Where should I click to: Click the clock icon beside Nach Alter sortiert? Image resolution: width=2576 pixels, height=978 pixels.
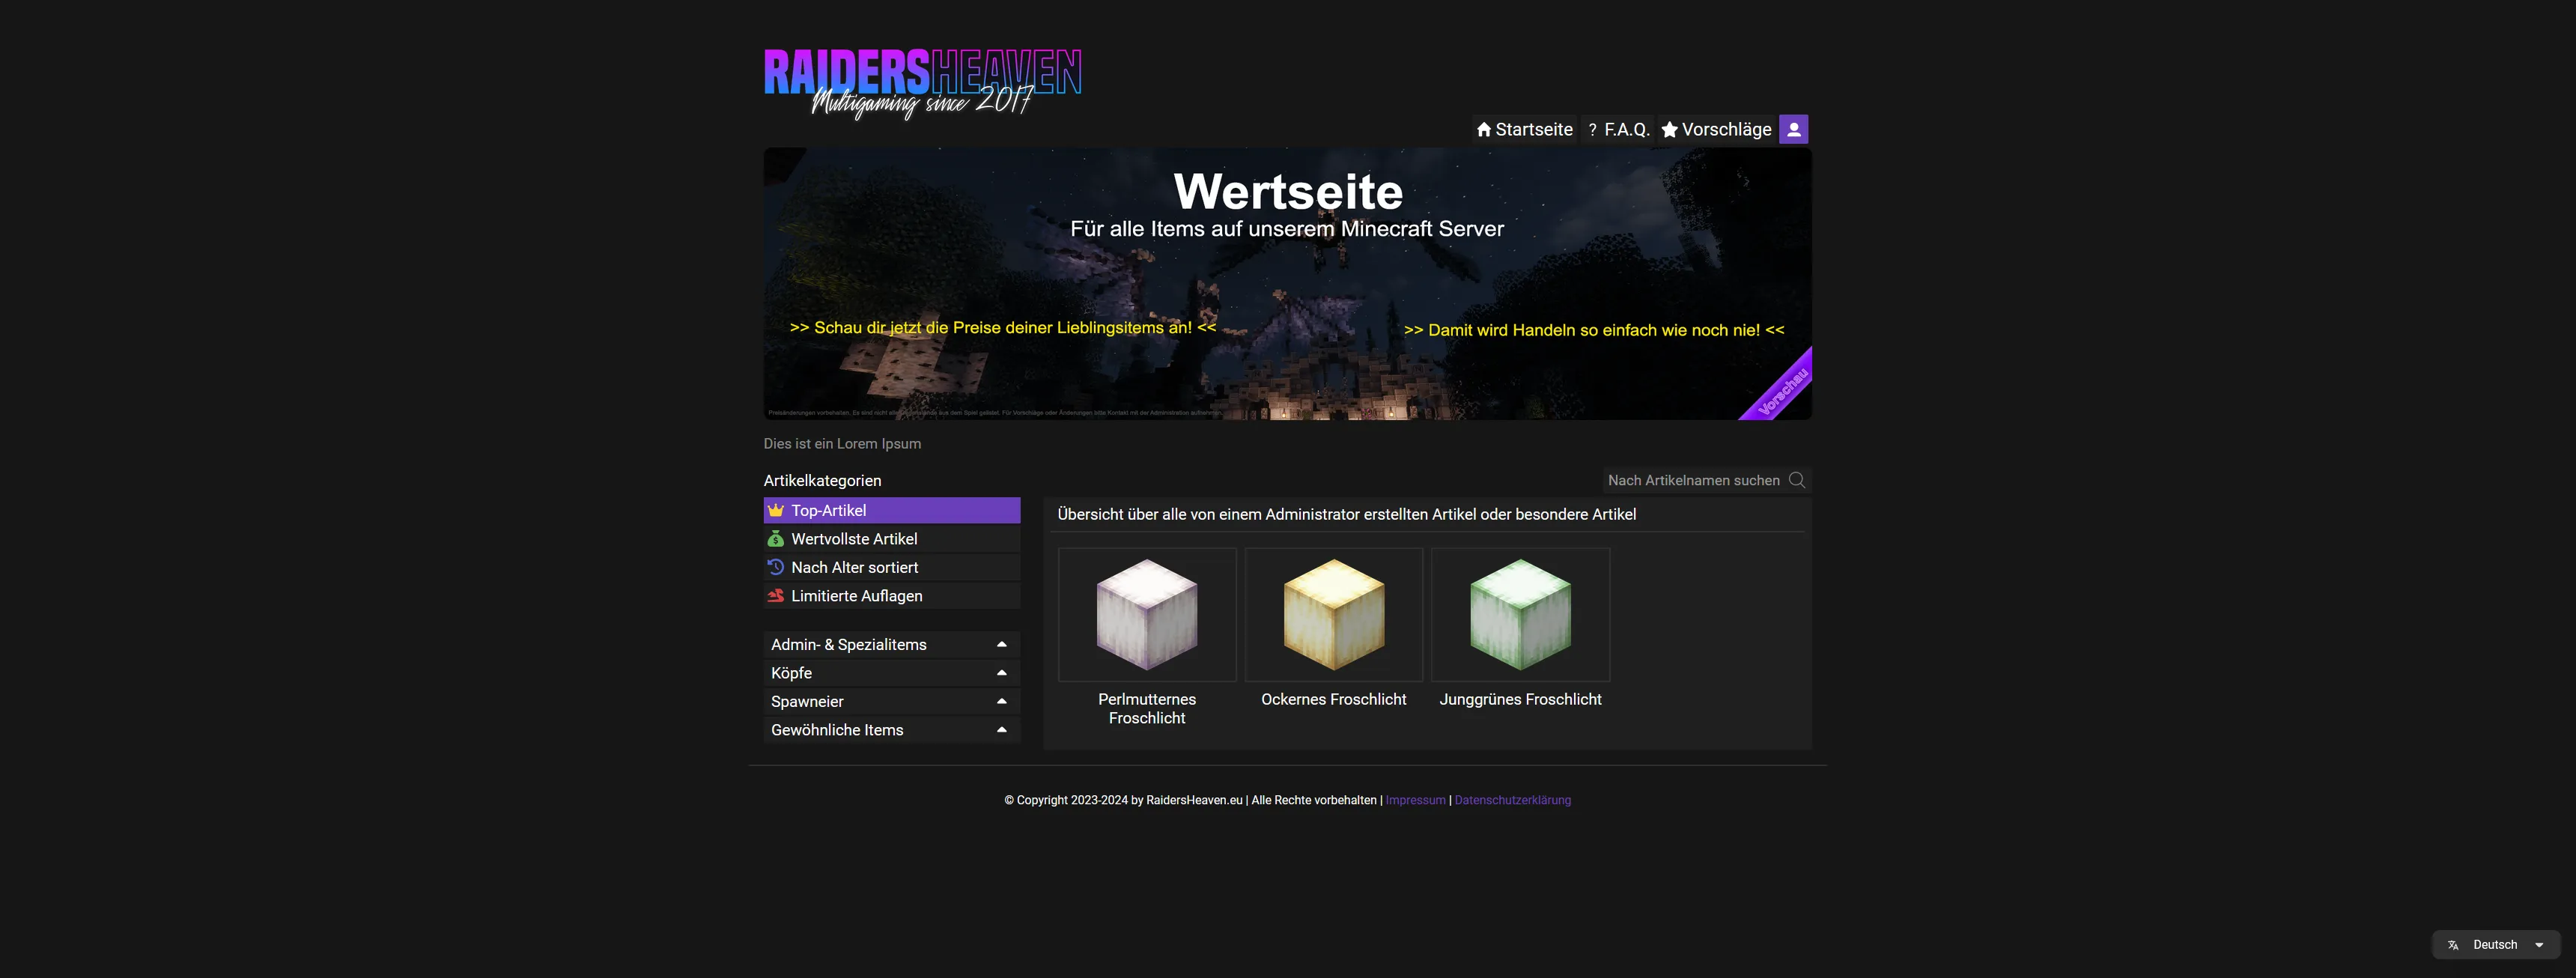776,567
